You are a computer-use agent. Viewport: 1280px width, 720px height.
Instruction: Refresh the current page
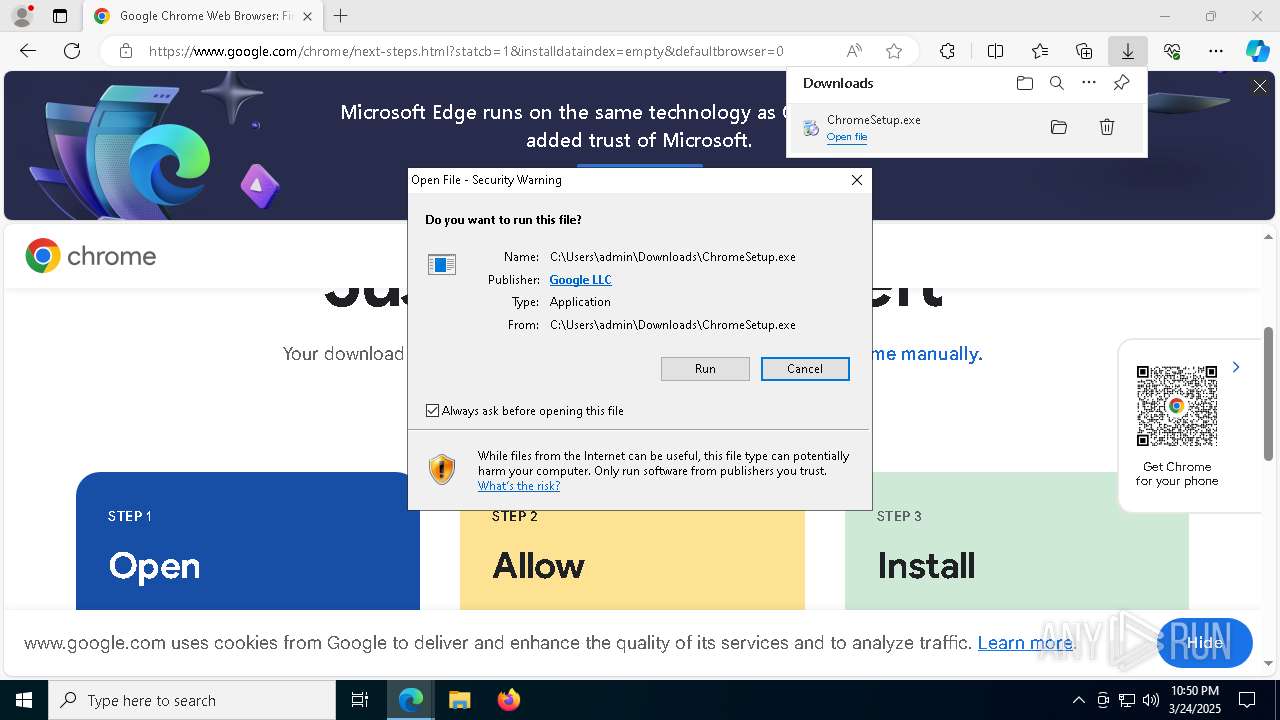72,51
